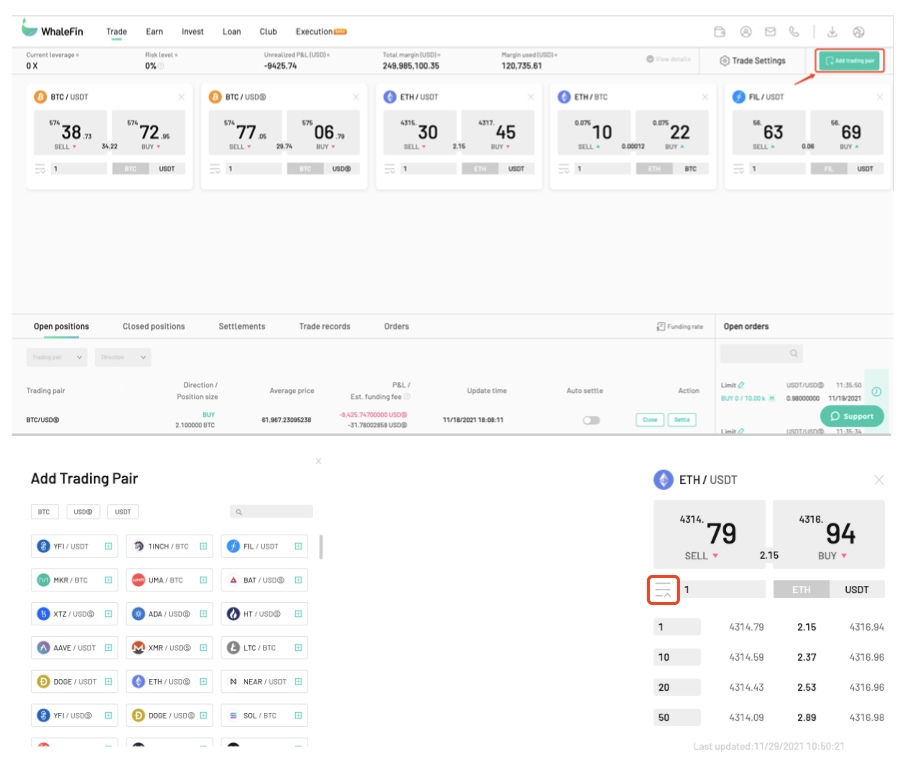This screenshot has height=762, width=906.
Task: Select ETH unit in large ETH/USDT panel
Action: tap(801, 590)
